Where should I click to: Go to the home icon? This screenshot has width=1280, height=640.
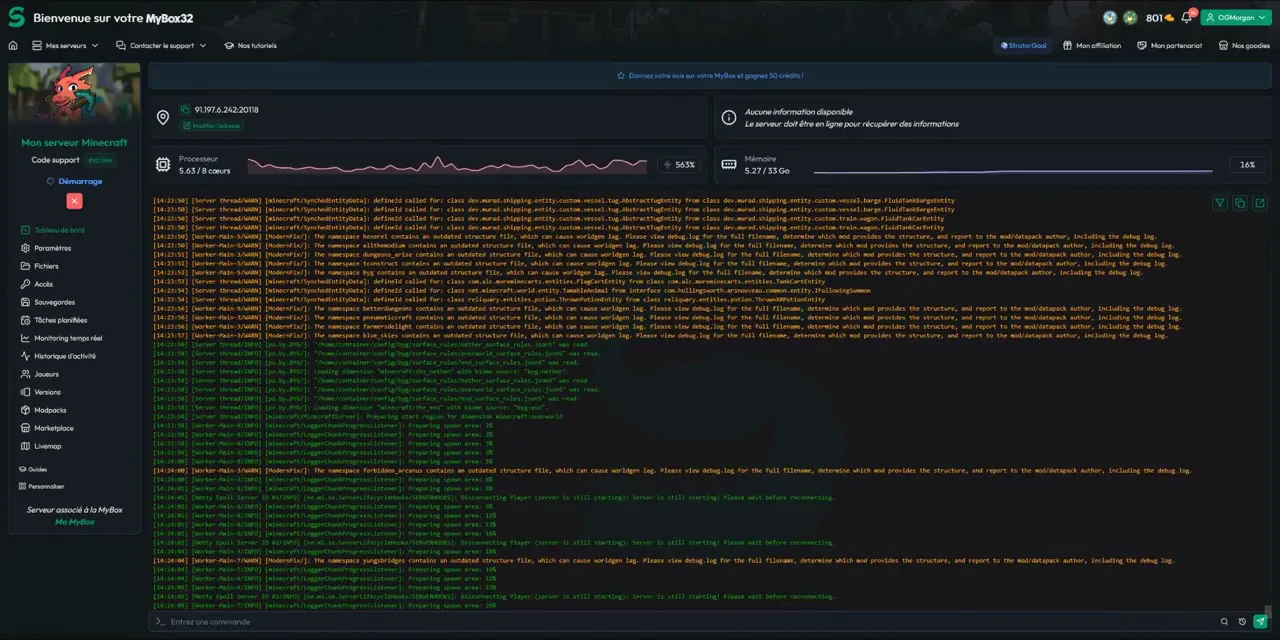click(x=13, y=46)
